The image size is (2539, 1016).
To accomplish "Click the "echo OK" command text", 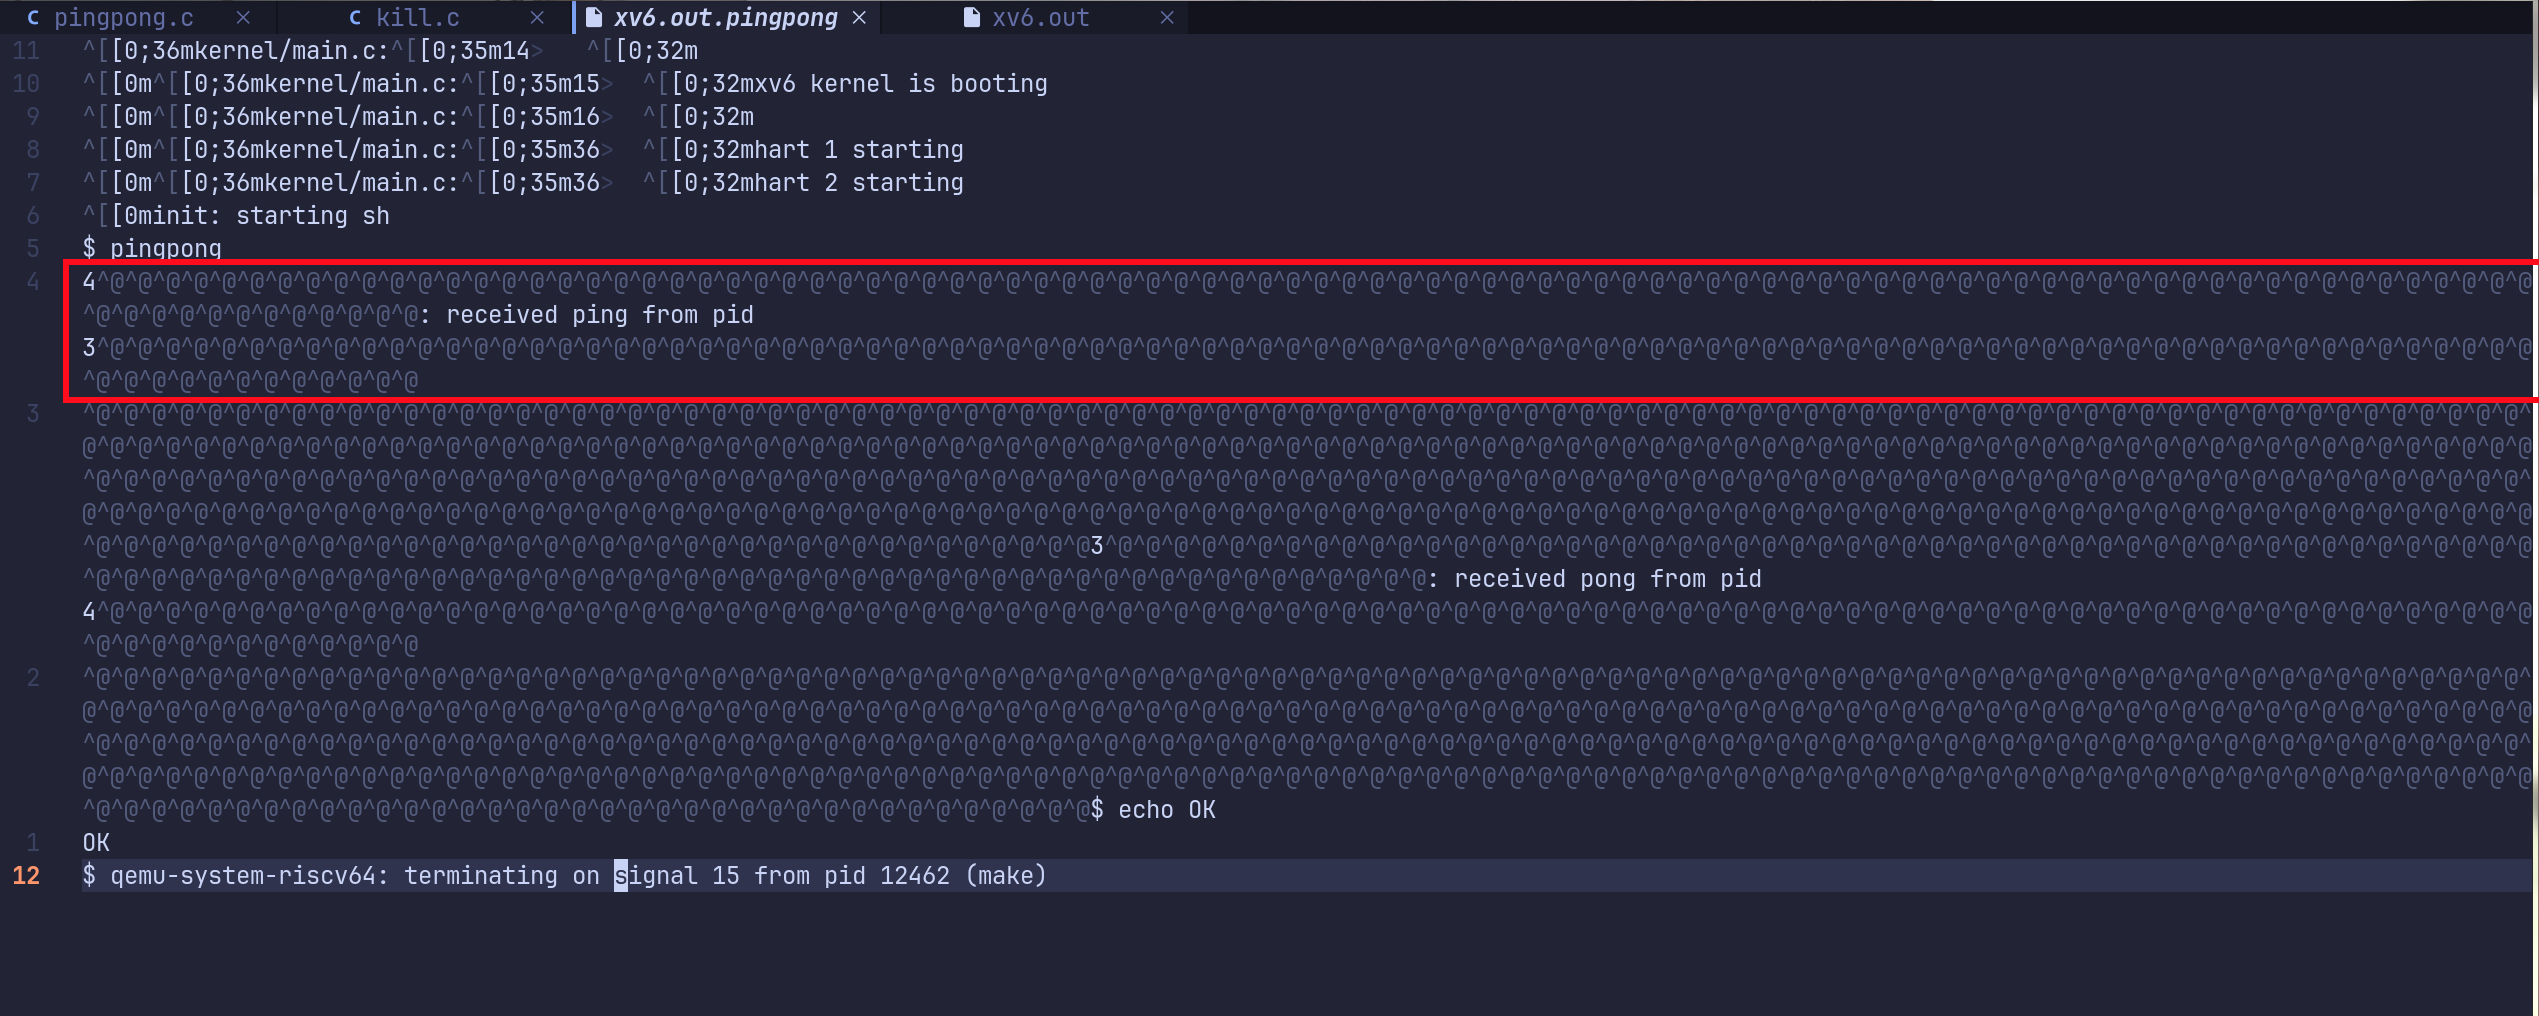I will 1166,810.
